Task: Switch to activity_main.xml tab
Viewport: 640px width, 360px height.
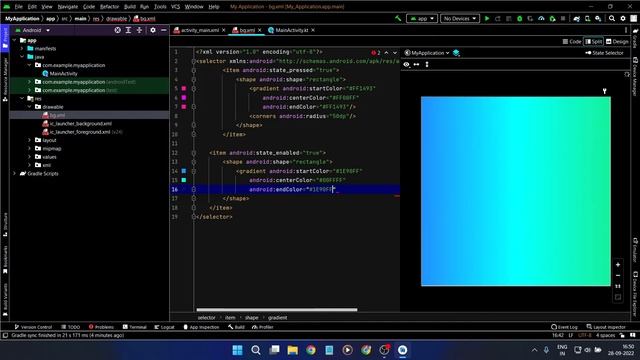Action: (200, 30)
